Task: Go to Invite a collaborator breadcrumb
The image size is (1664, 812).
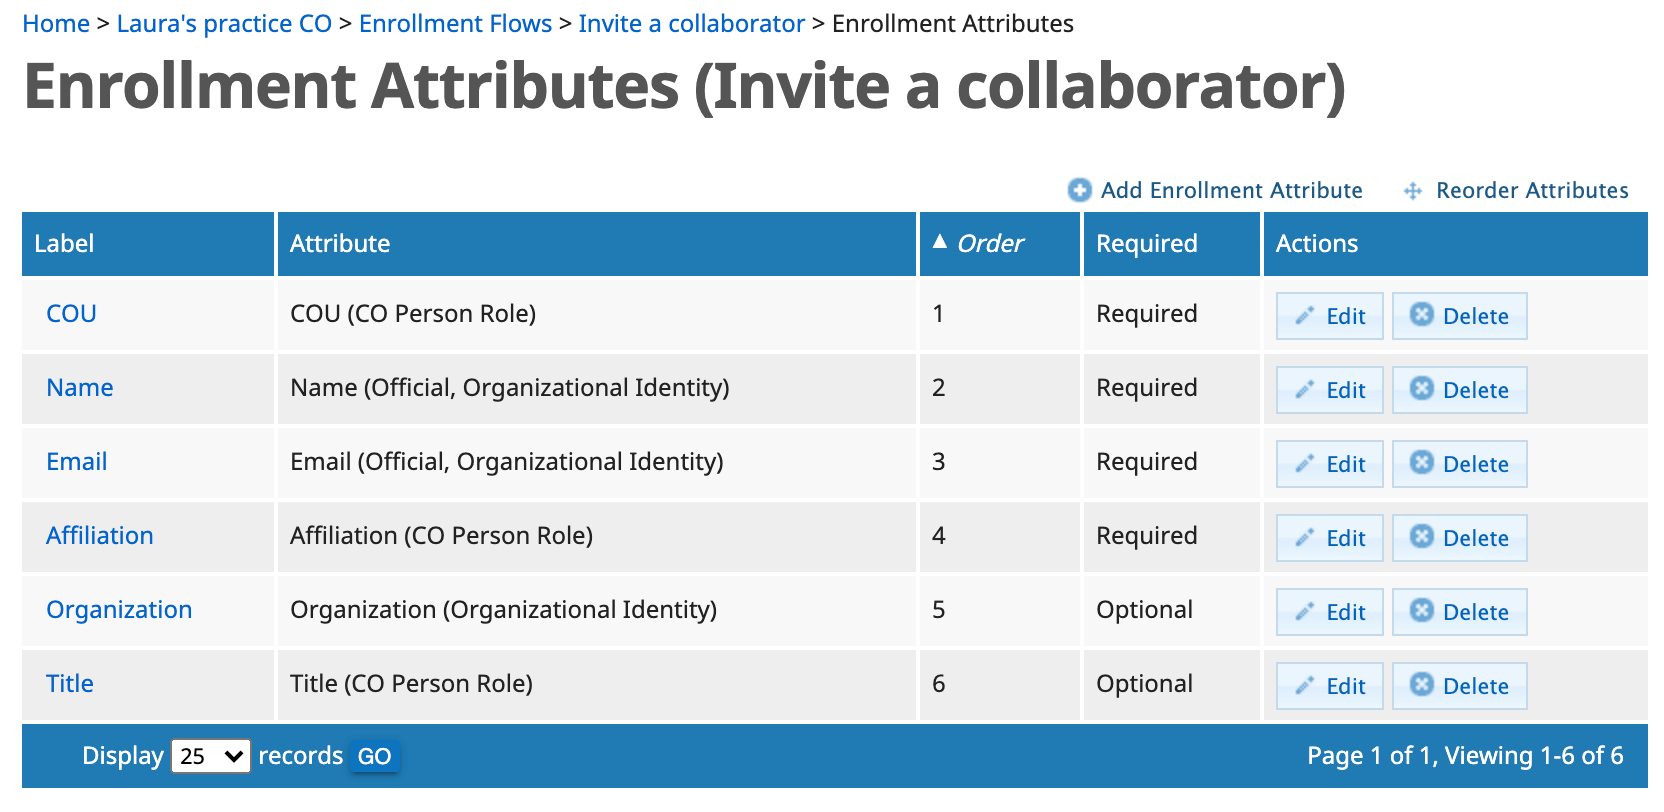Action: click(691, 24)
